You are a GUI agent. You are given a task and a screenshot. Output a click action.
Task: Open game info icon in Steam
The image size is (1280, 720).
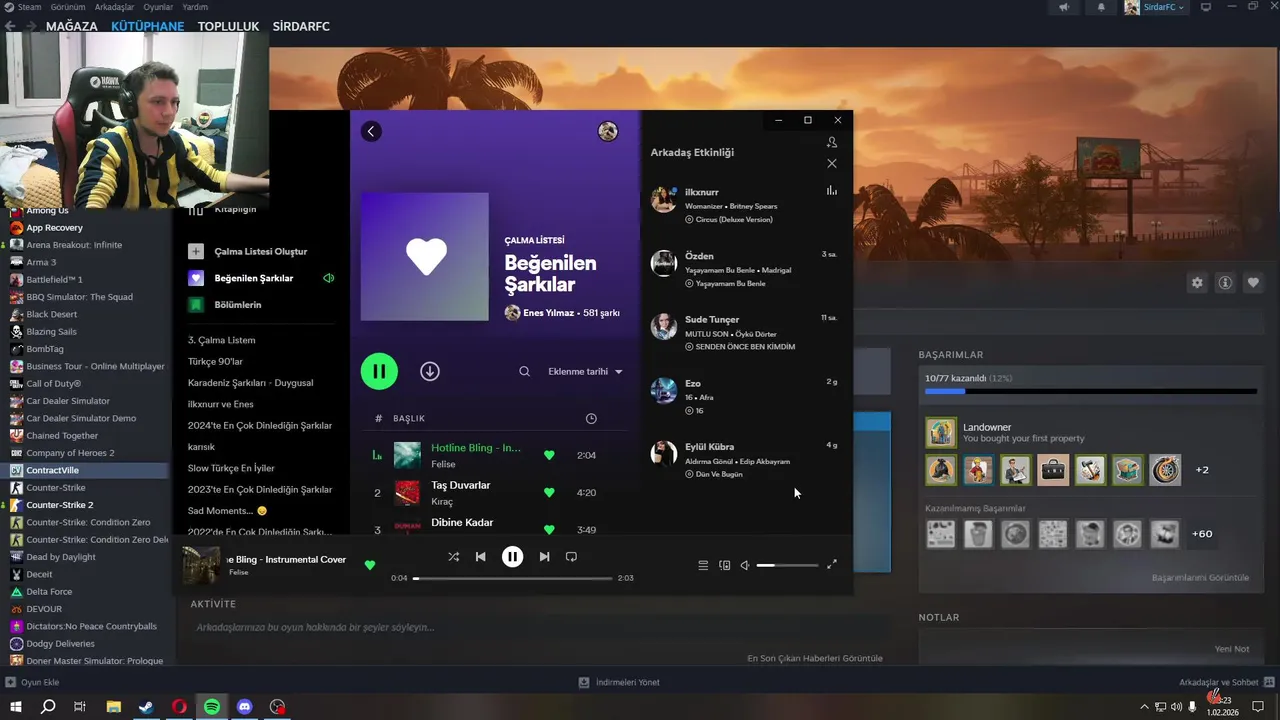click(x=1225, y=283)
